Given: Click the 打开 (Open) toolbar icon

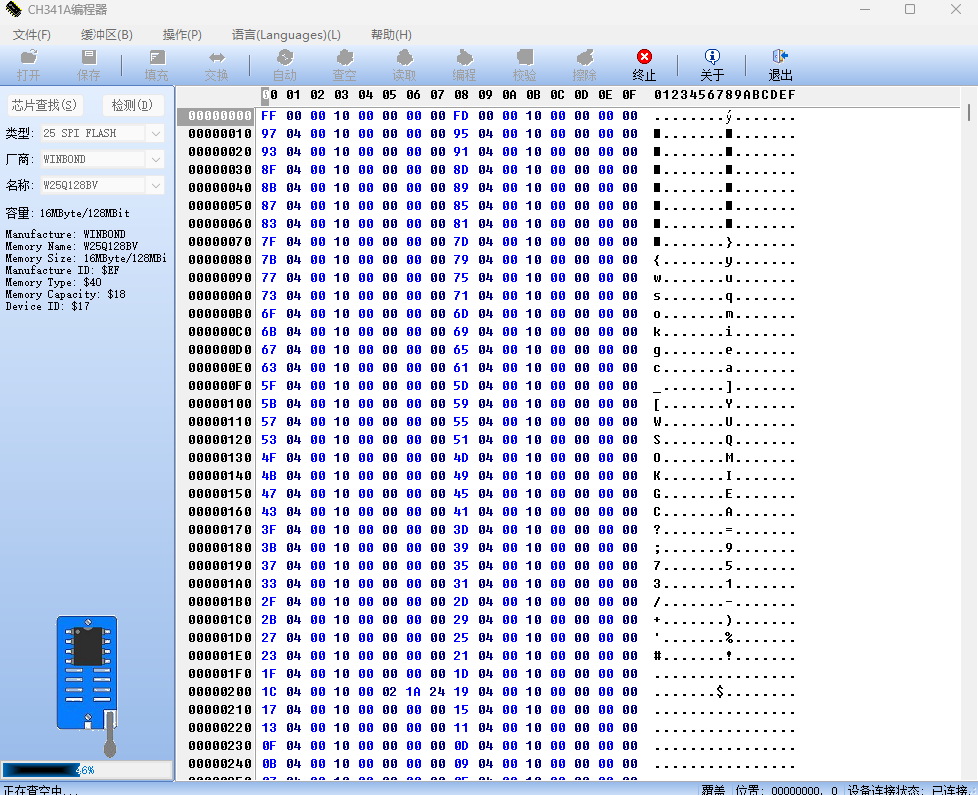Looking at the screenshot, I should pyautogui.click(x=29, y=65).
